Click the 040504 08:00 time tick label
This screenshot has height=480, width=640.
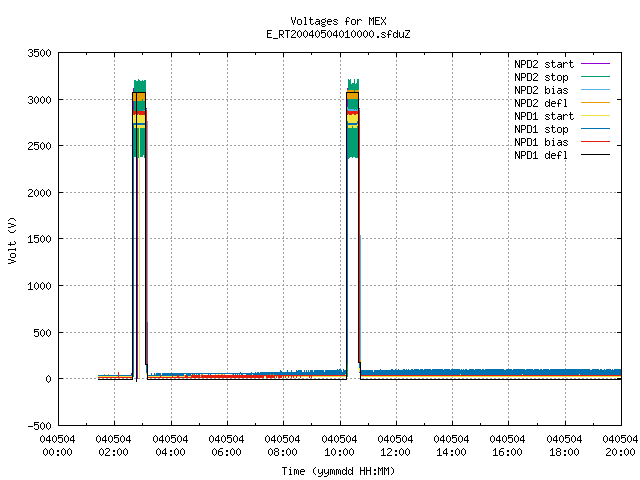282,446
